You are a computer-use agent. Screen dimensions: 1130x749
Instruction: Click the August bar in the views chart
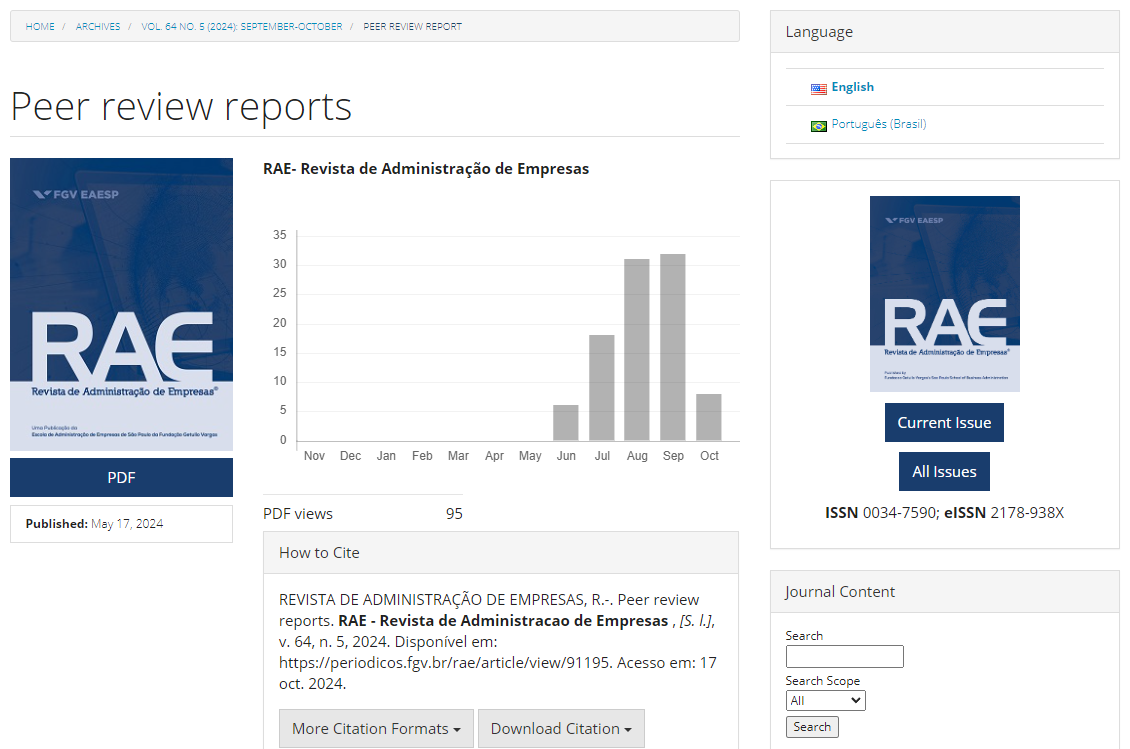(637, 349)
